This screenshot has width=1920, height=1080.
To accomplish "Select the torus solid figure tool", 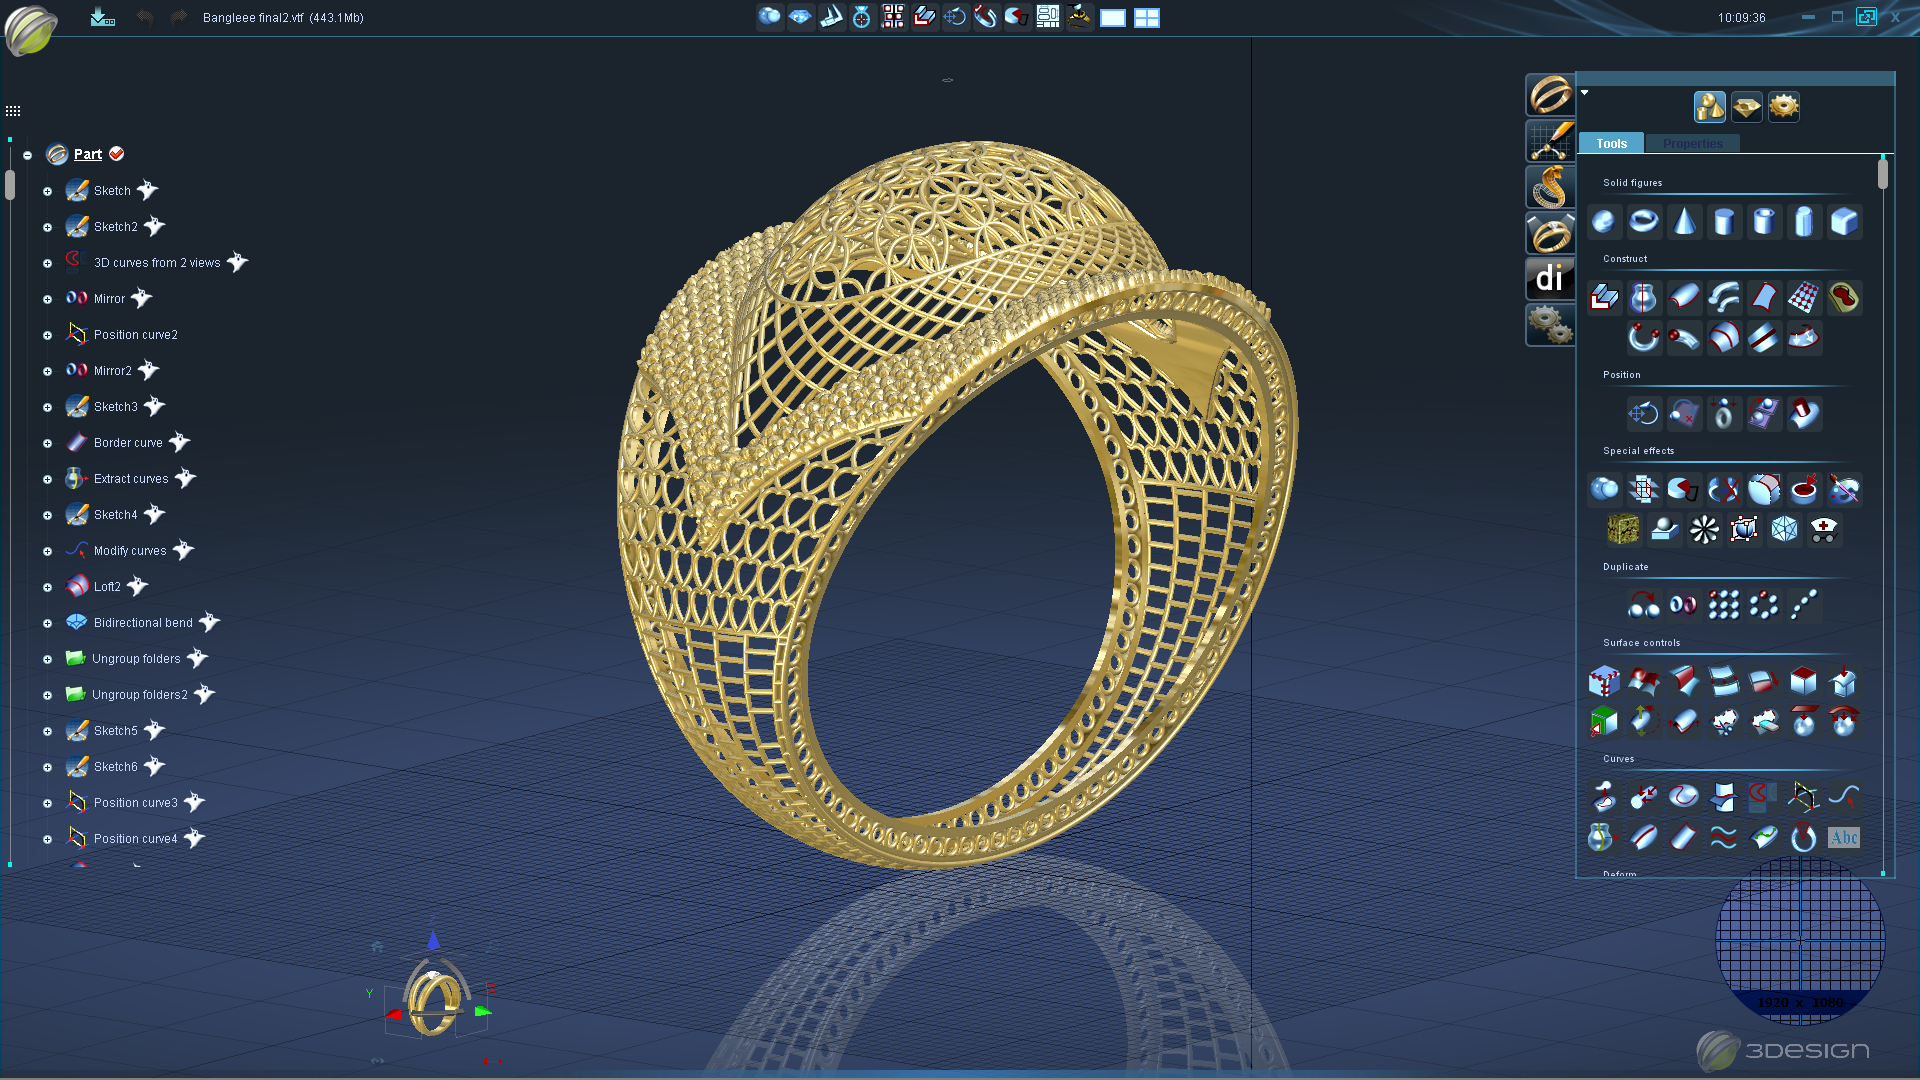I will coord(1644,221).
